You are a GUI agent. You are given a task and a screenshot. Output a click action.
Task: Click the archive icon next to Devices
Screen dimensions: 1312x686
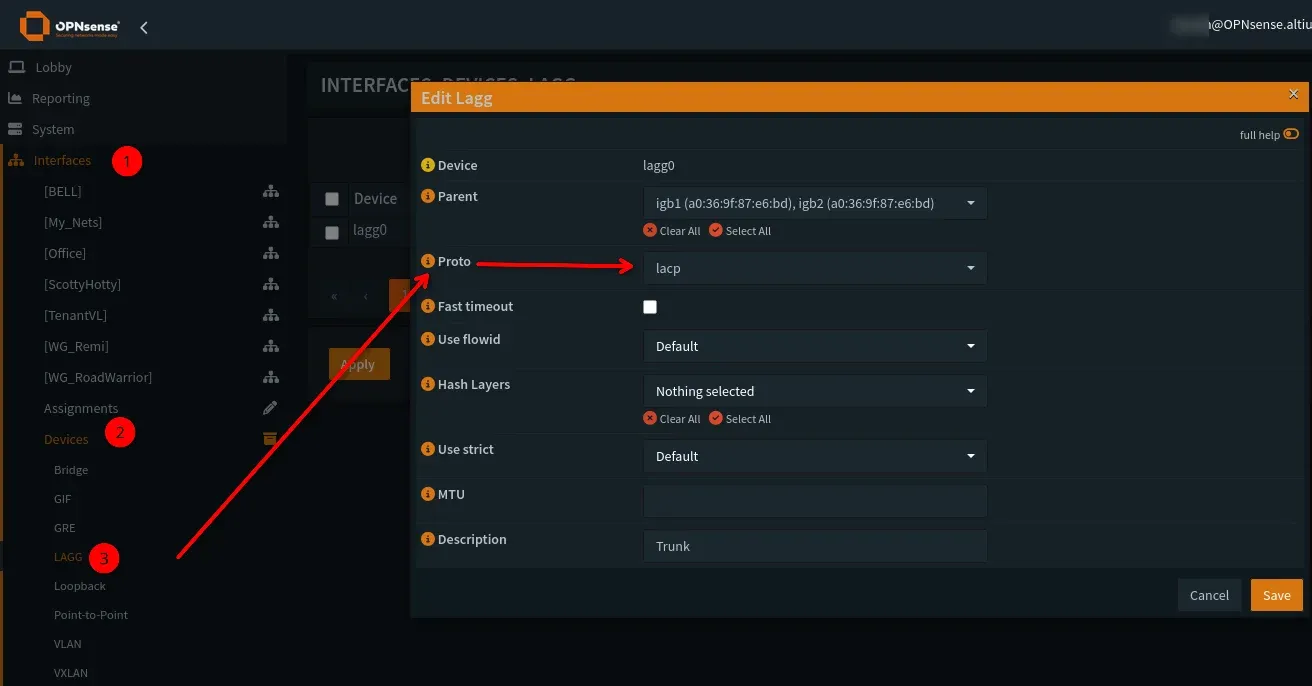(x=270, y=438)
